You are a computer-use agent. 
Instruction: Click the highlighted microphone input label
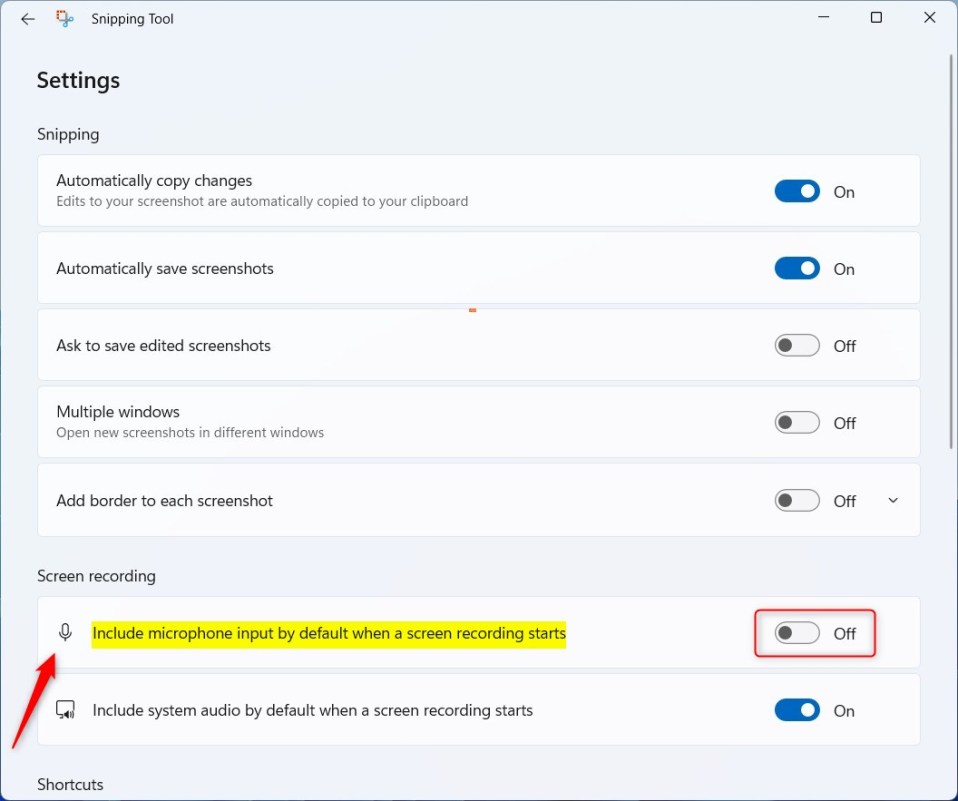[x=329, y=633]
